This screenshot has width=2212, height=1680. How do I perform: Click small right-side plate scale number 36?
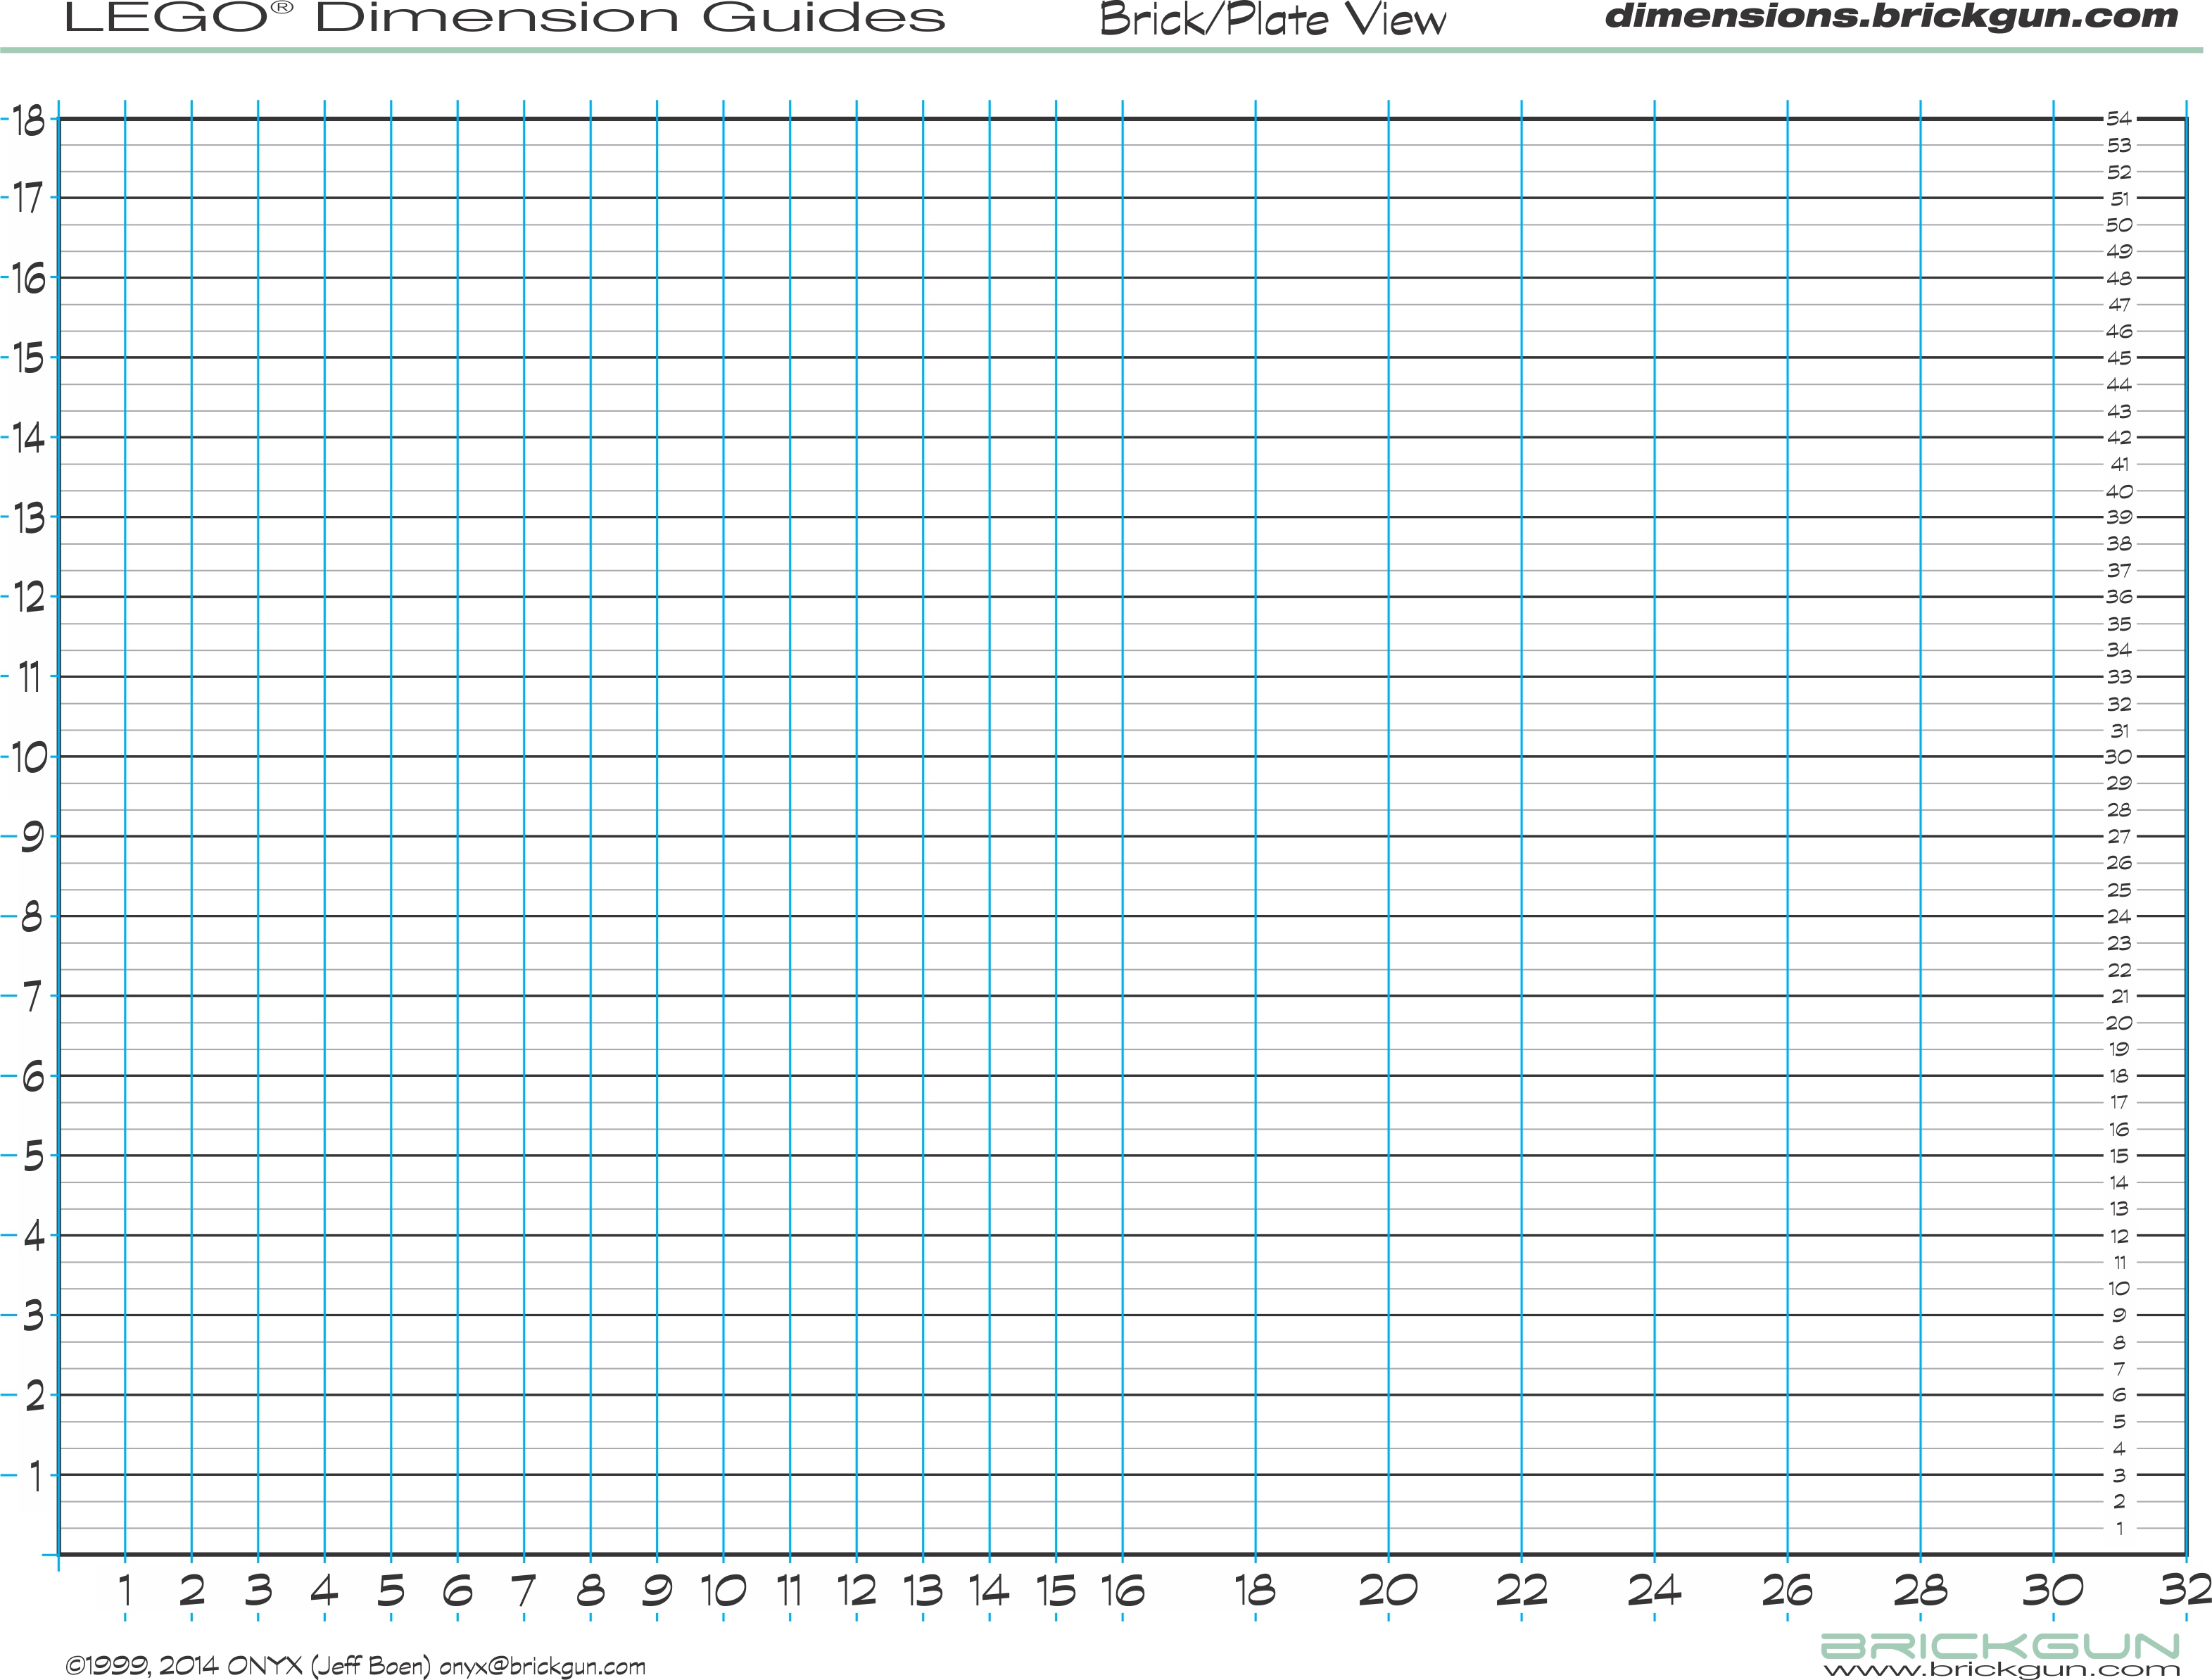click(2119, 597)
